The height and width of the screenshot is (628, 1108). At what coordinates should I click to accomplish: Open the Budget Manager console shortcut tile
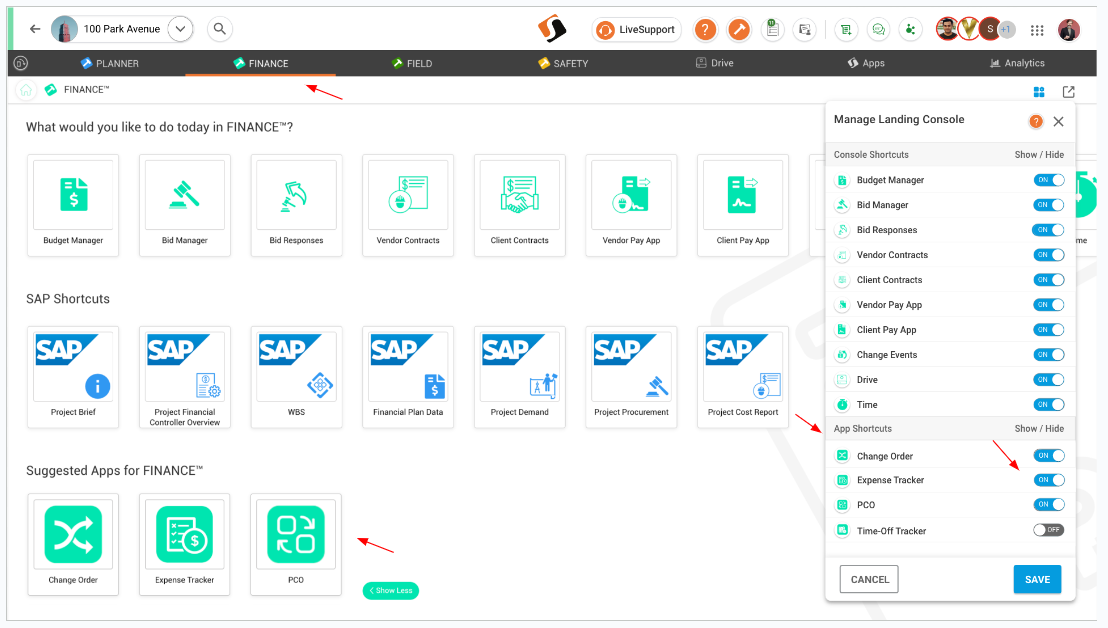click(73, 205)
